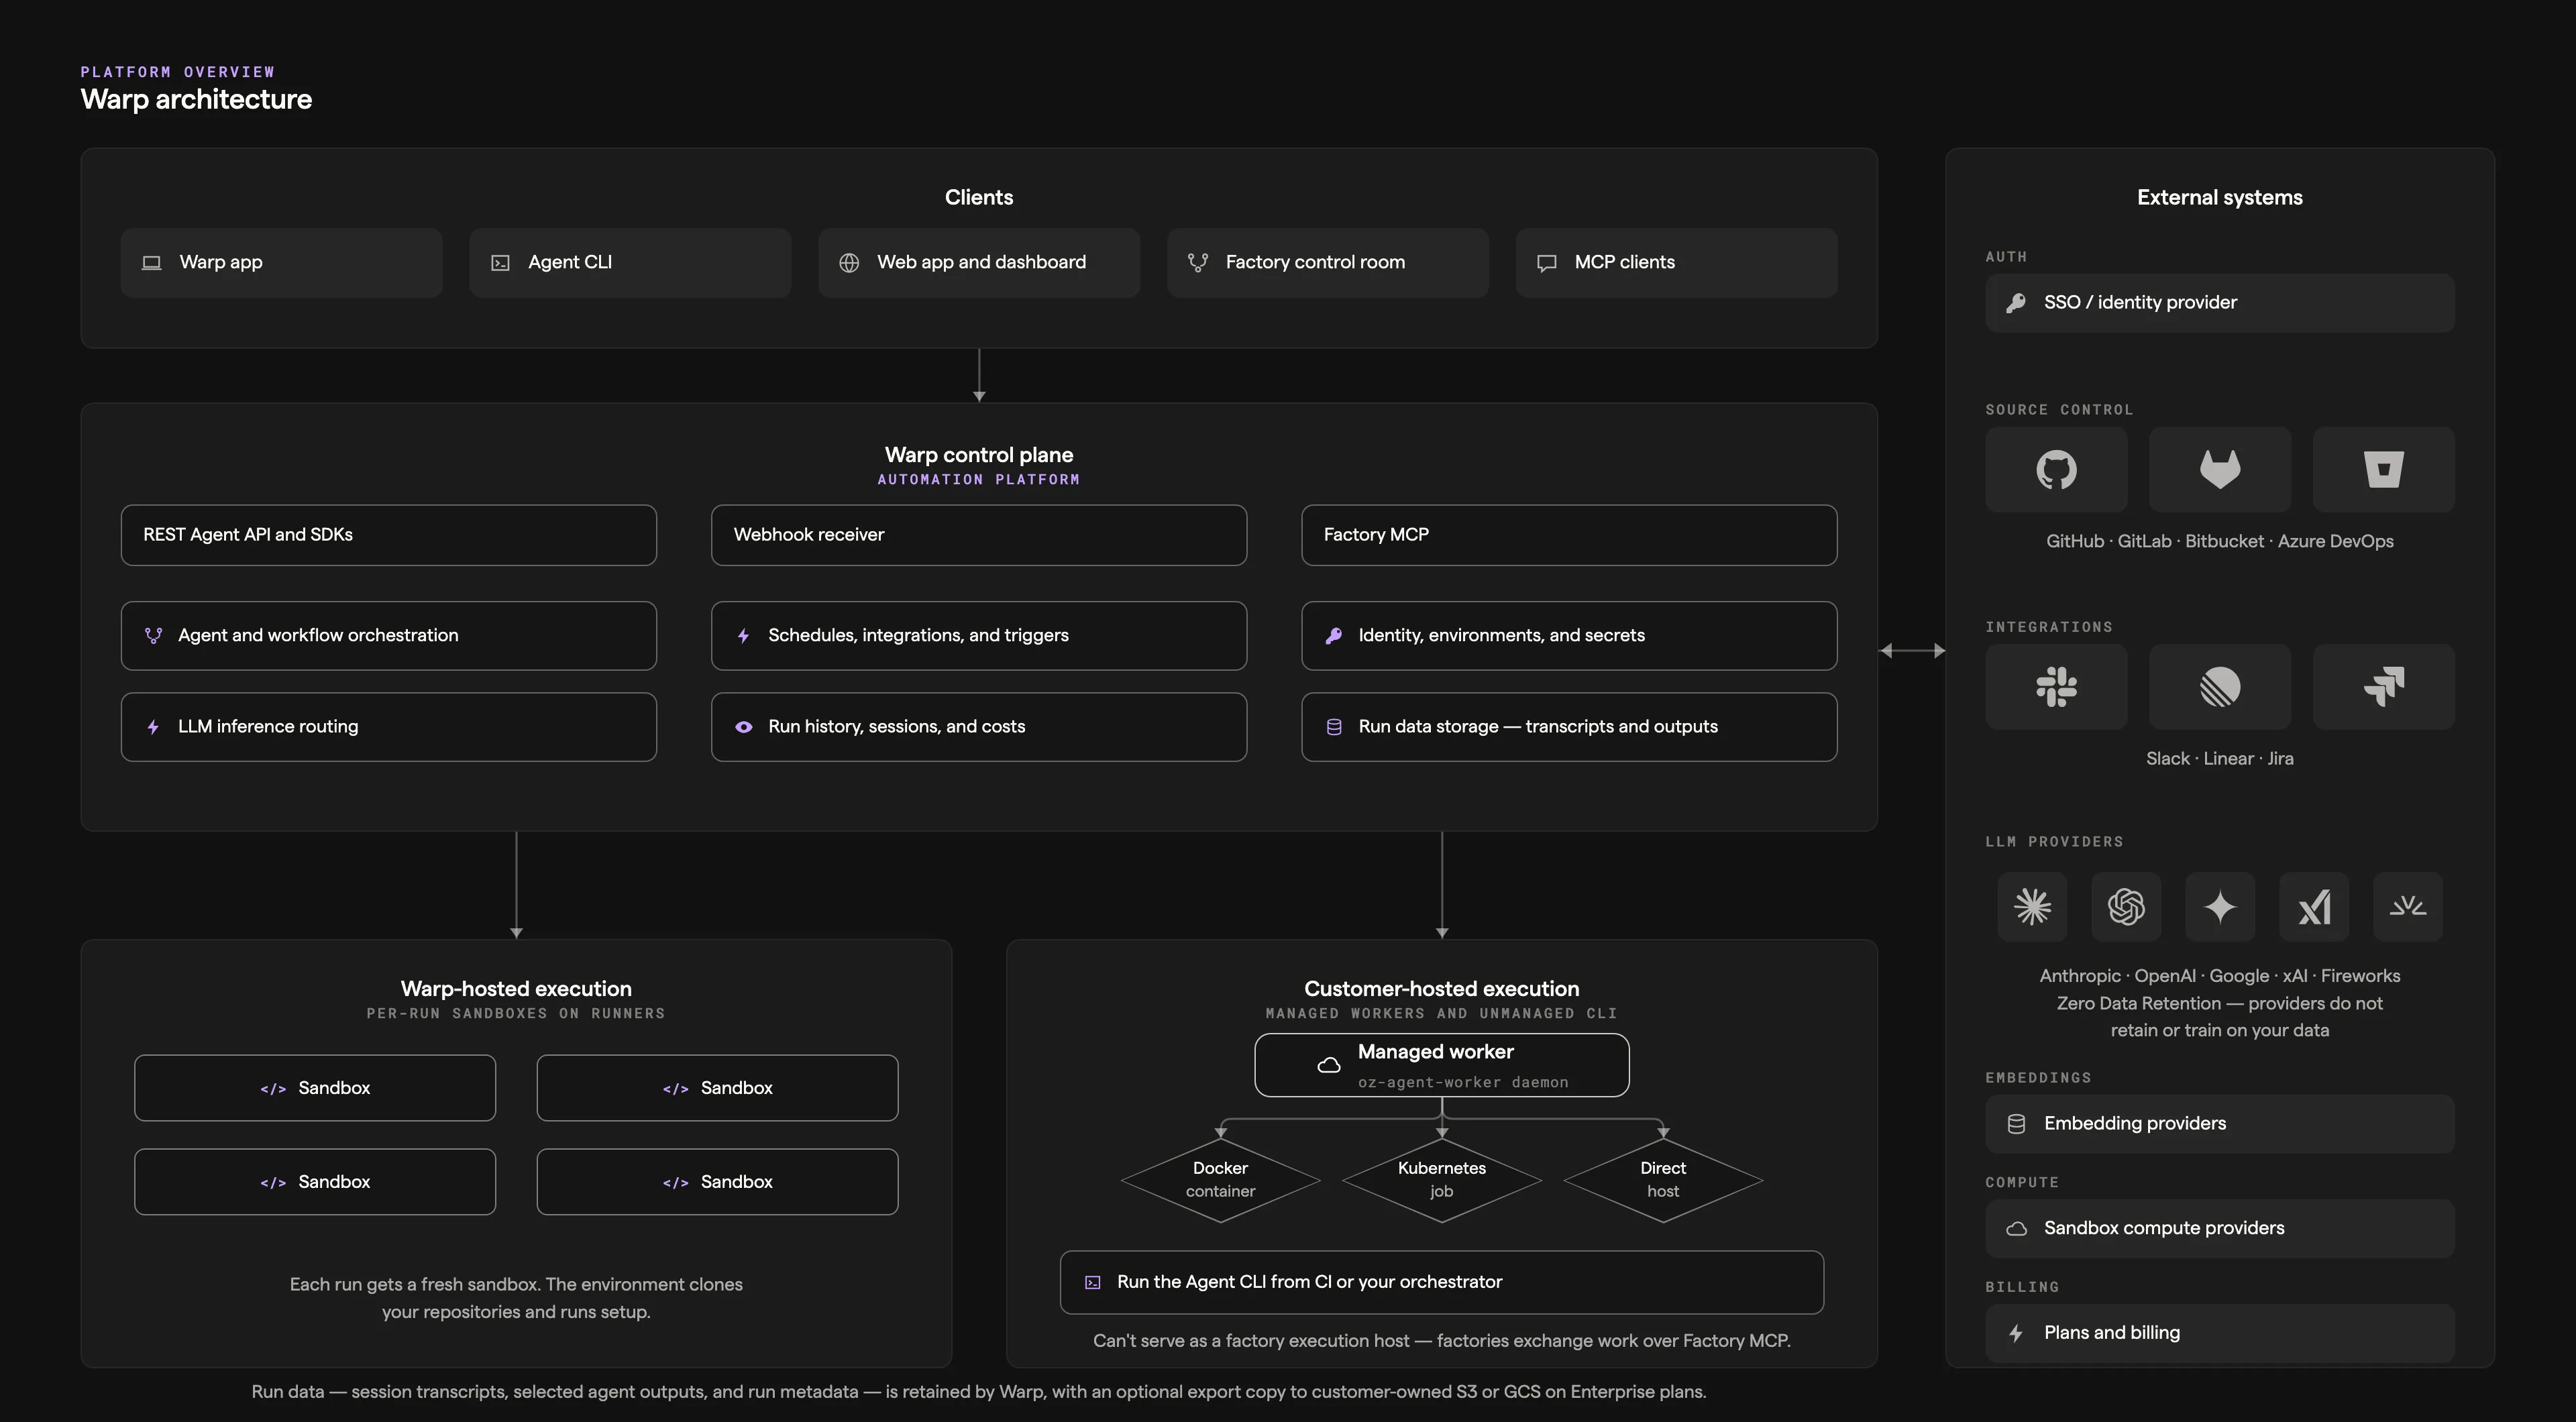Image resolution: width=2576 pixels, height=1422 pixels.
Task: Click the Google Gemini sparkle tile
Action: (2220, 907)
